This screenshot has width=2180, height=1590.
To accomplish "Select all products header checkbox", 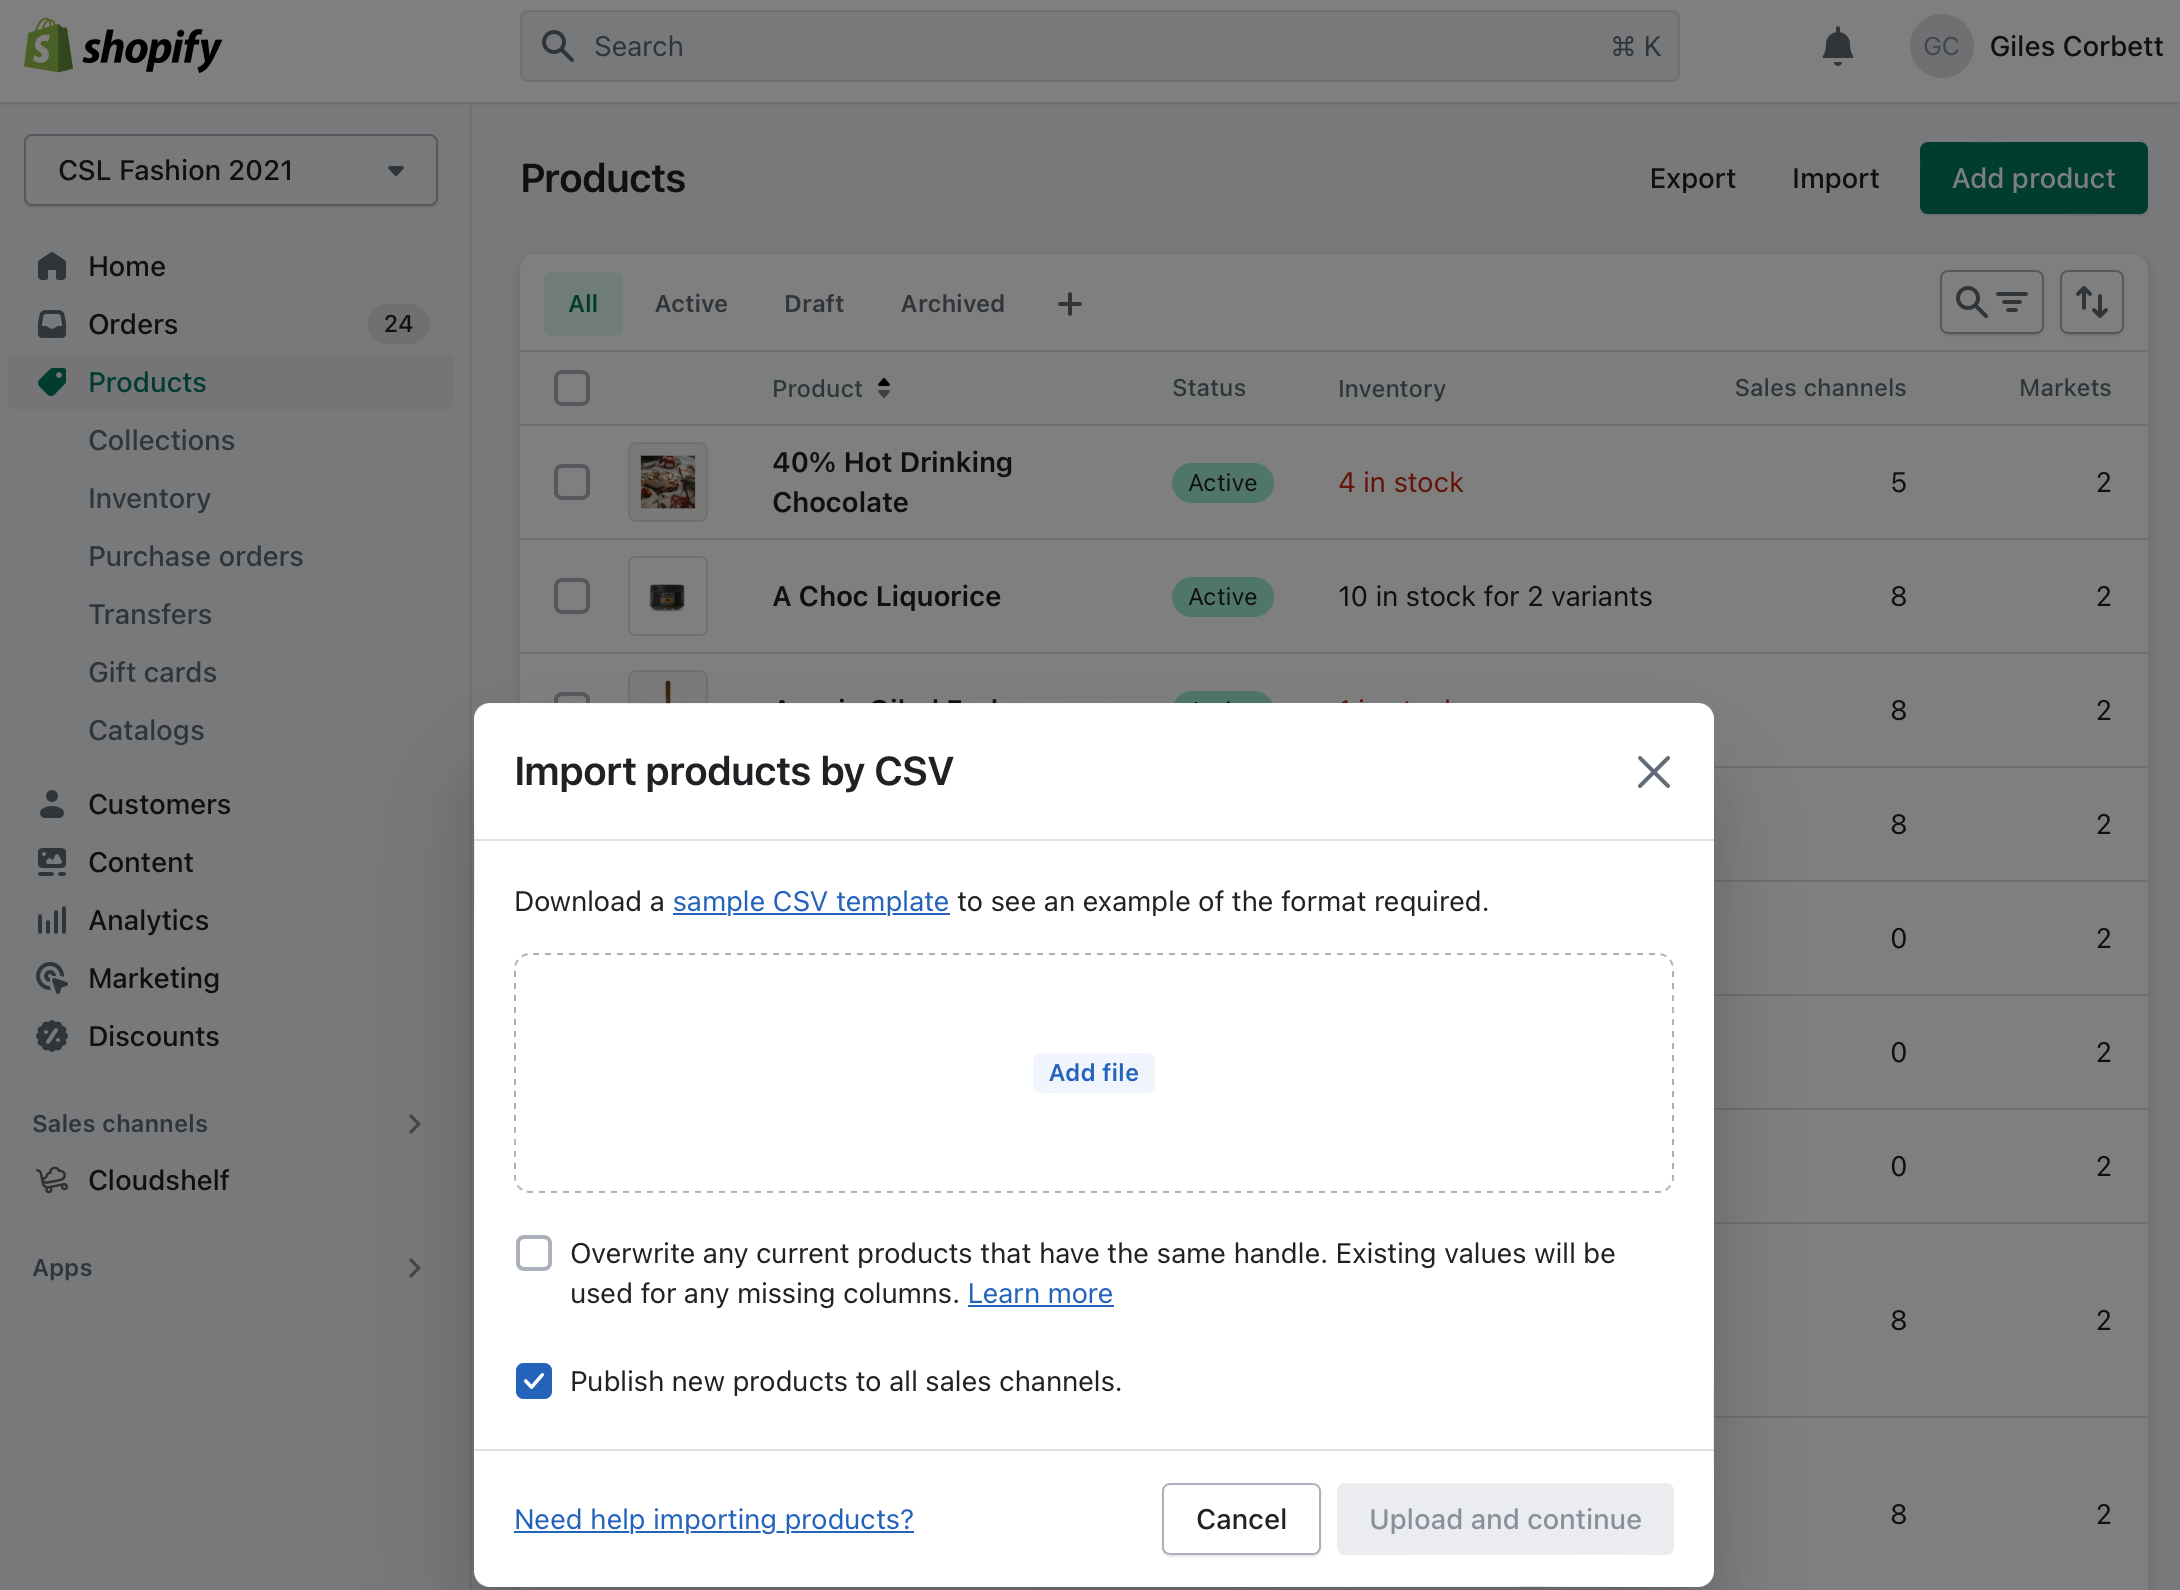I will point(572,388).
